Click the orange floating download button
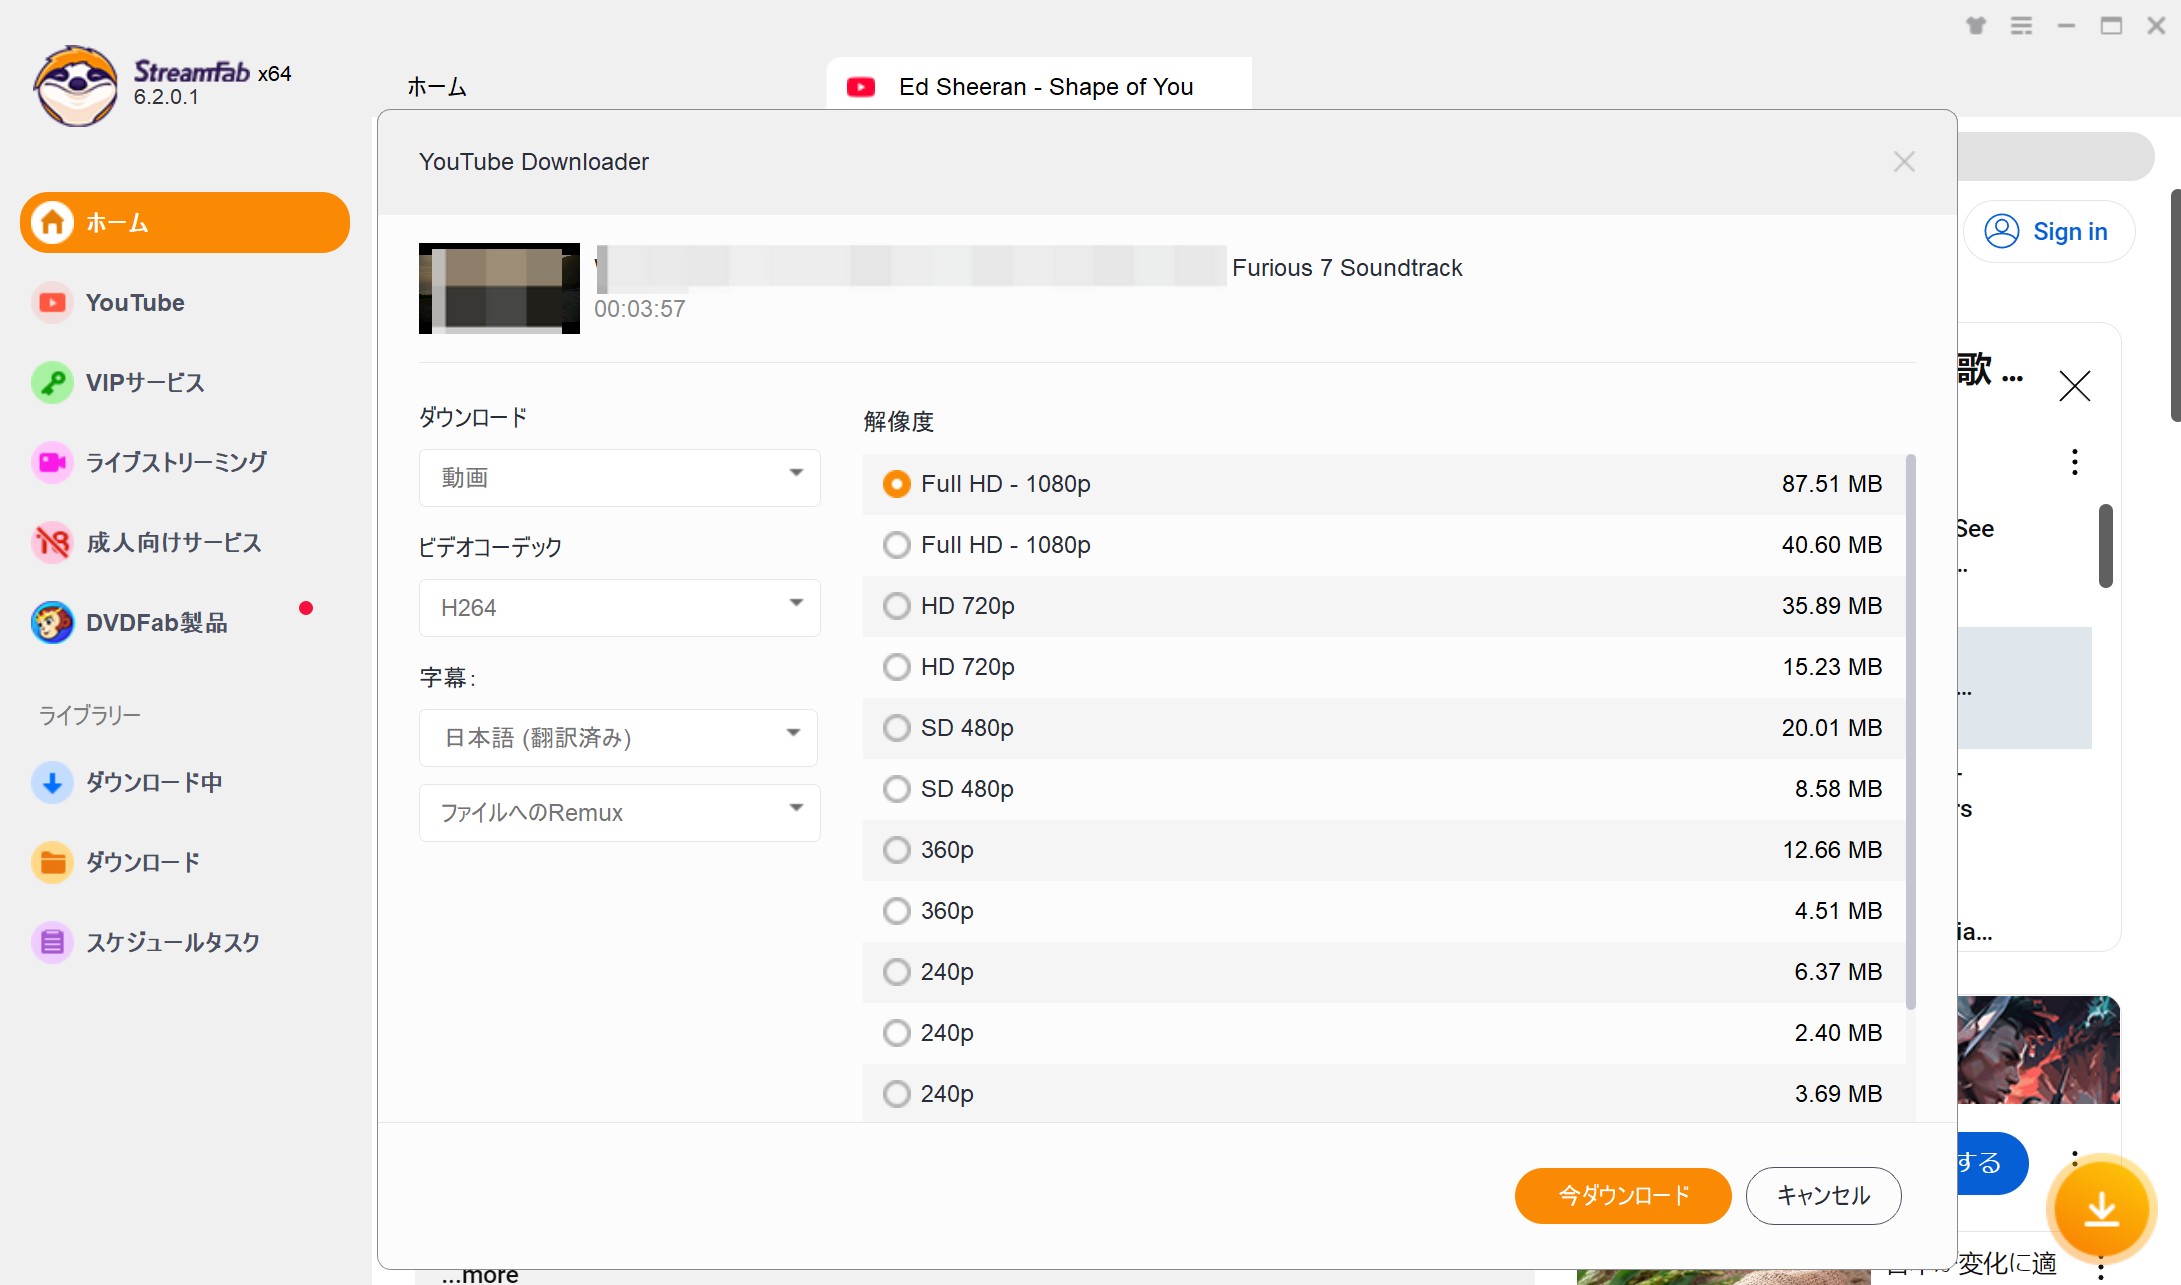2181x1285 pixels. point(2101,1209)
